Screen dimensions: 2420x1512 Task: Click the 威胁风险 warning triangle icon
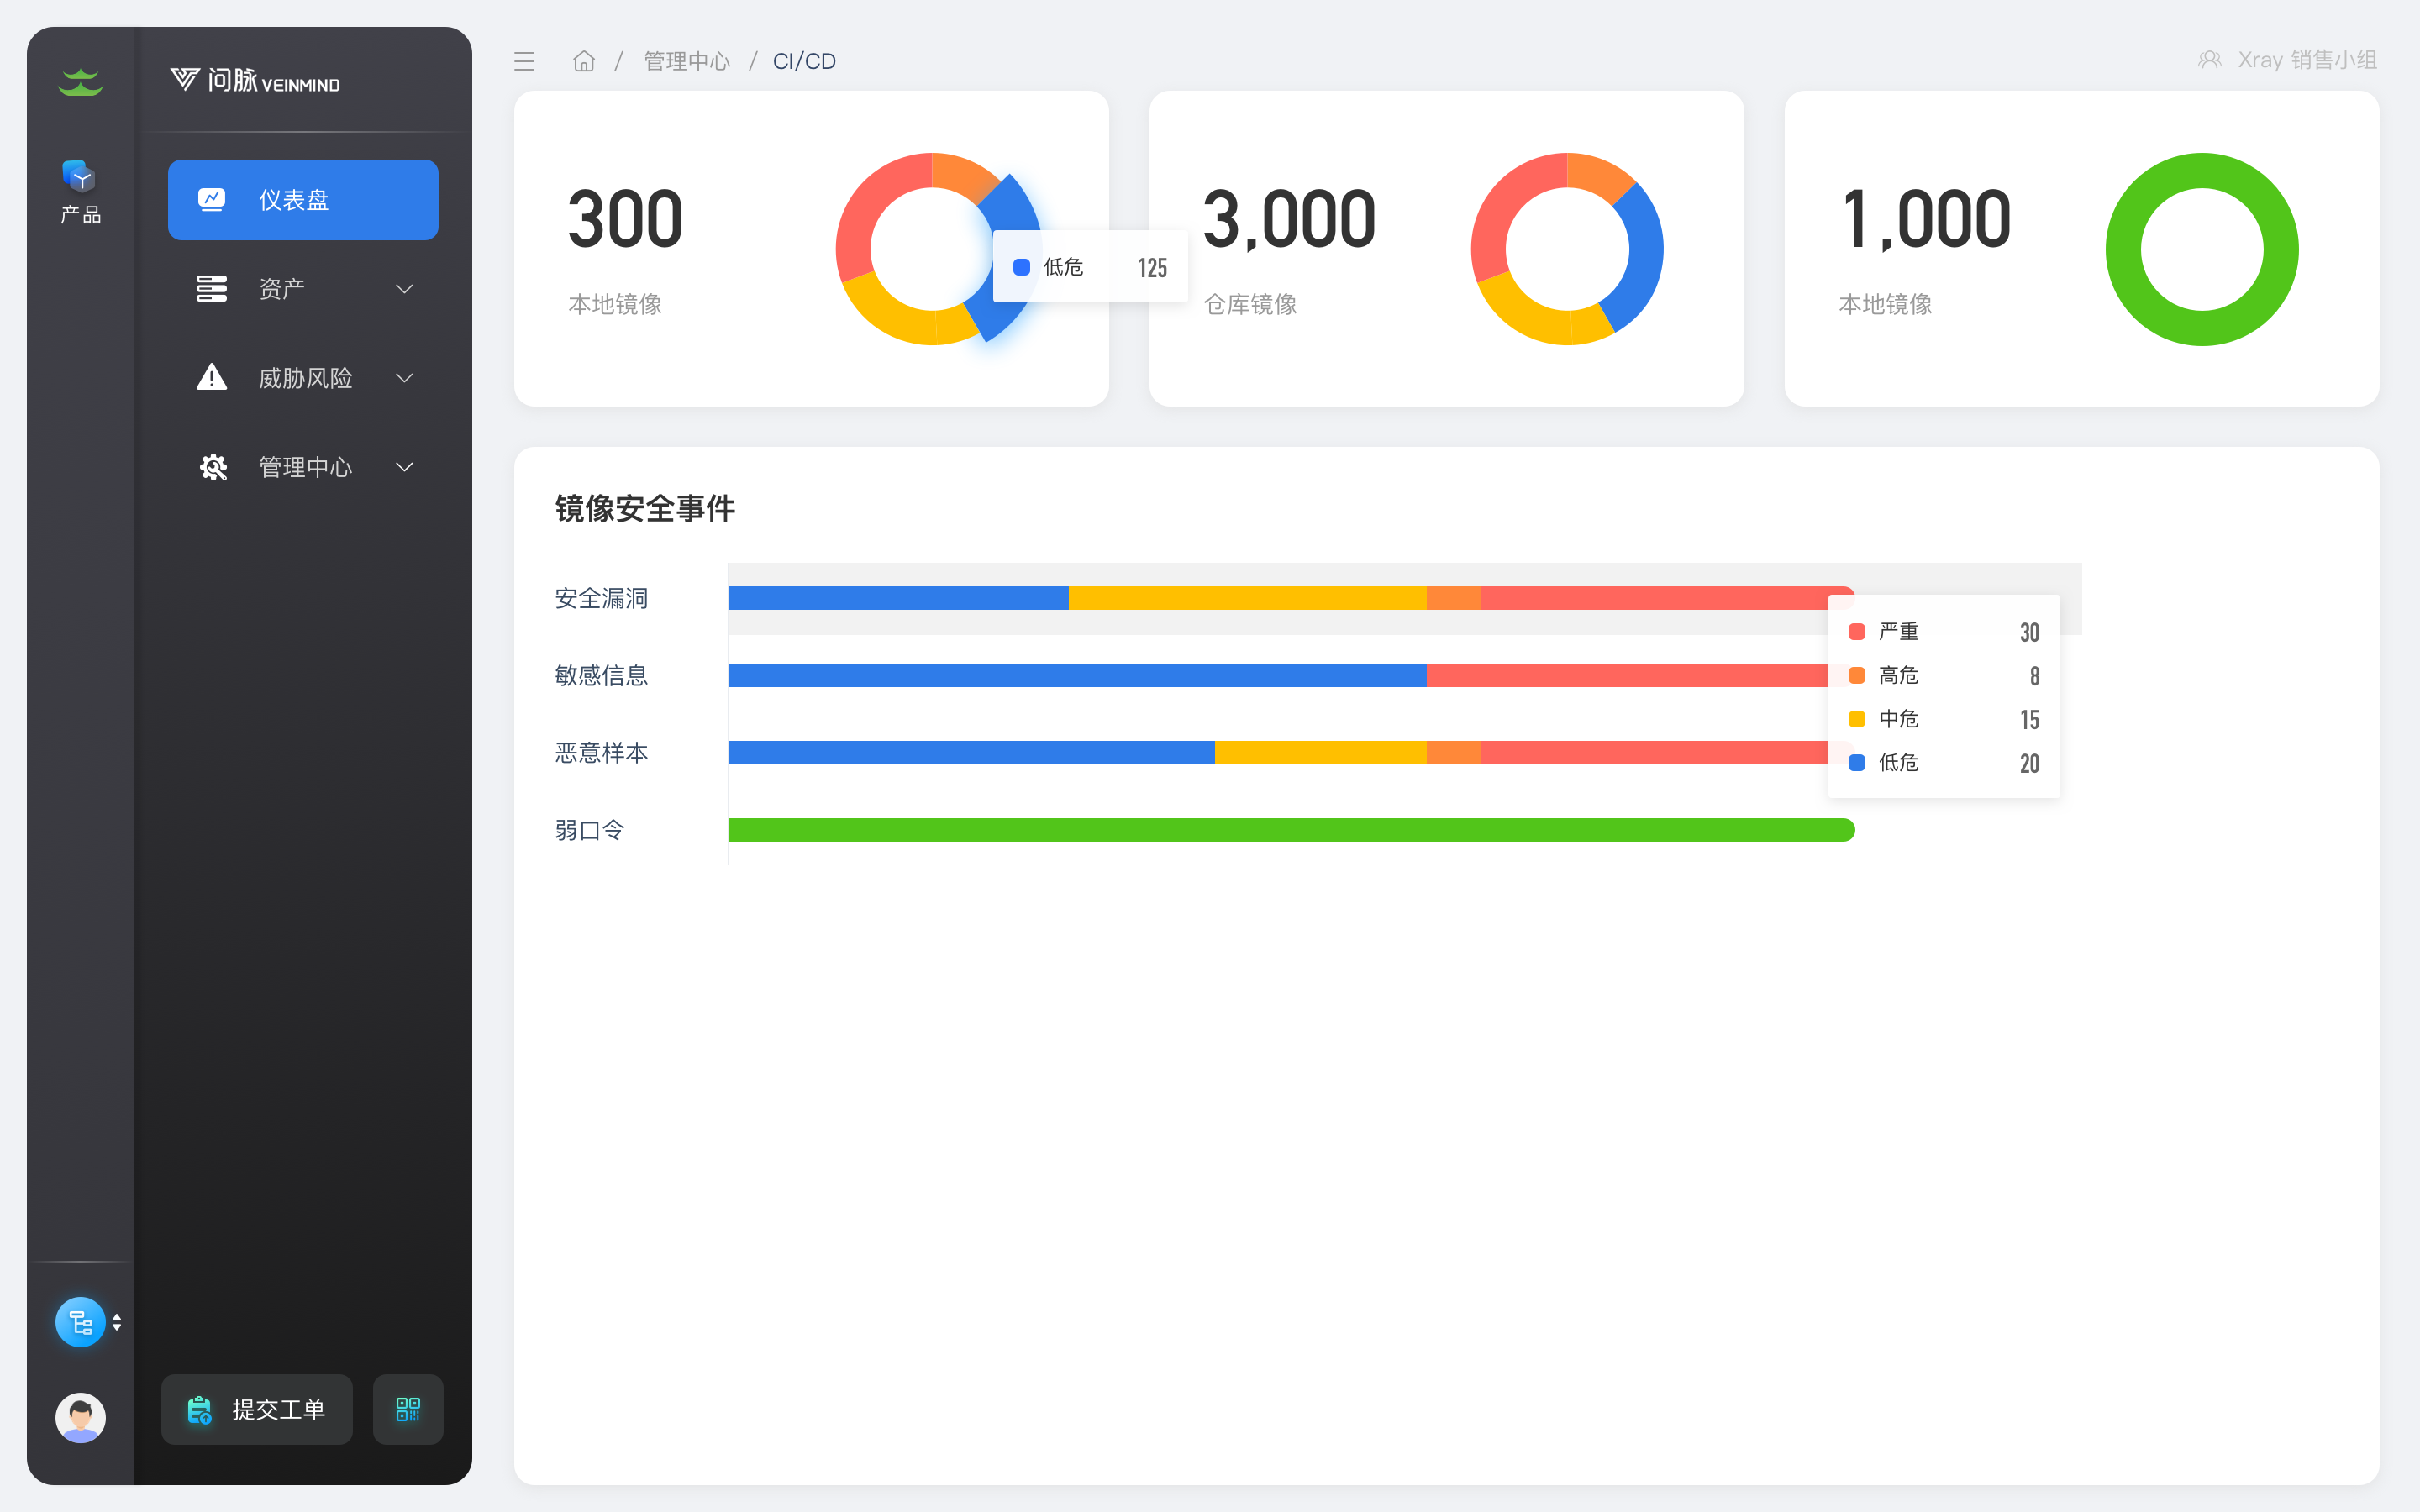click(x=212, y=377)
